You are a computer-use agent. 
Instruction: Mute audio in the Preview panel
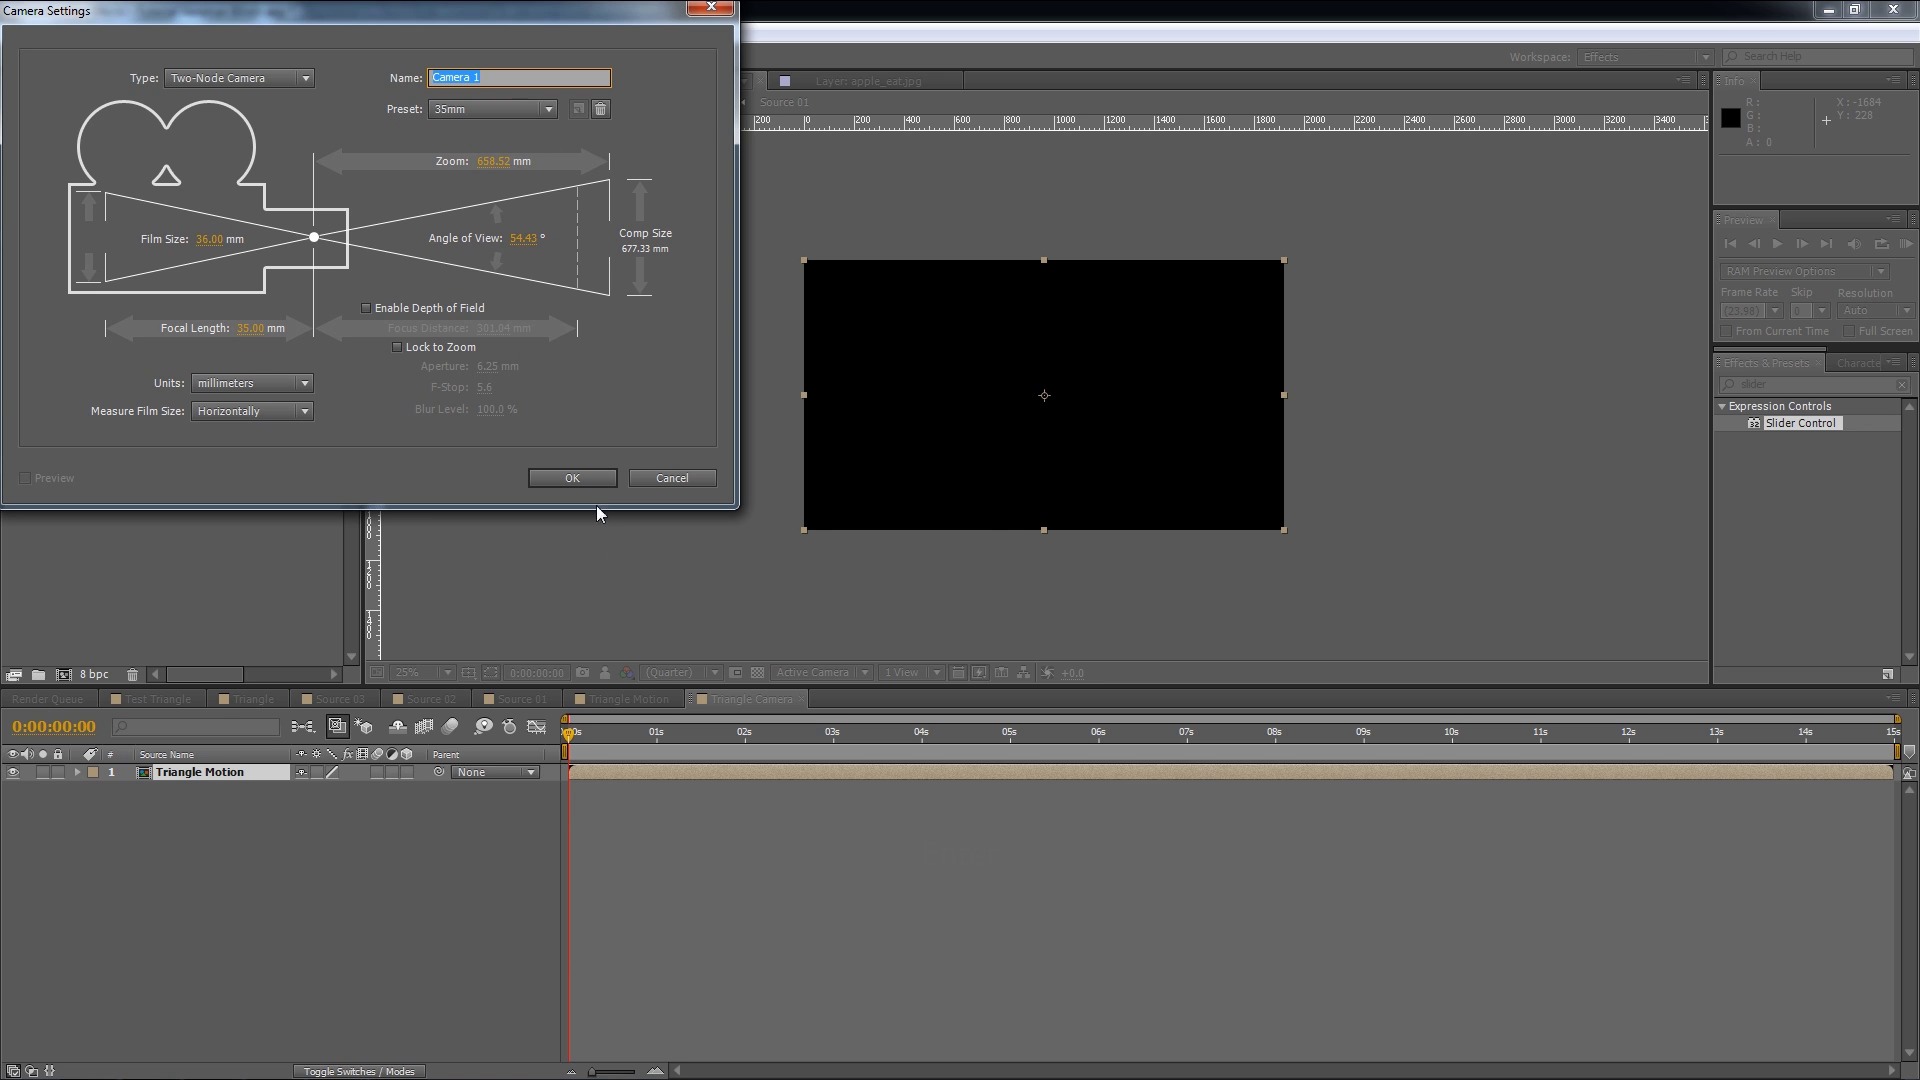point(1854,244)
